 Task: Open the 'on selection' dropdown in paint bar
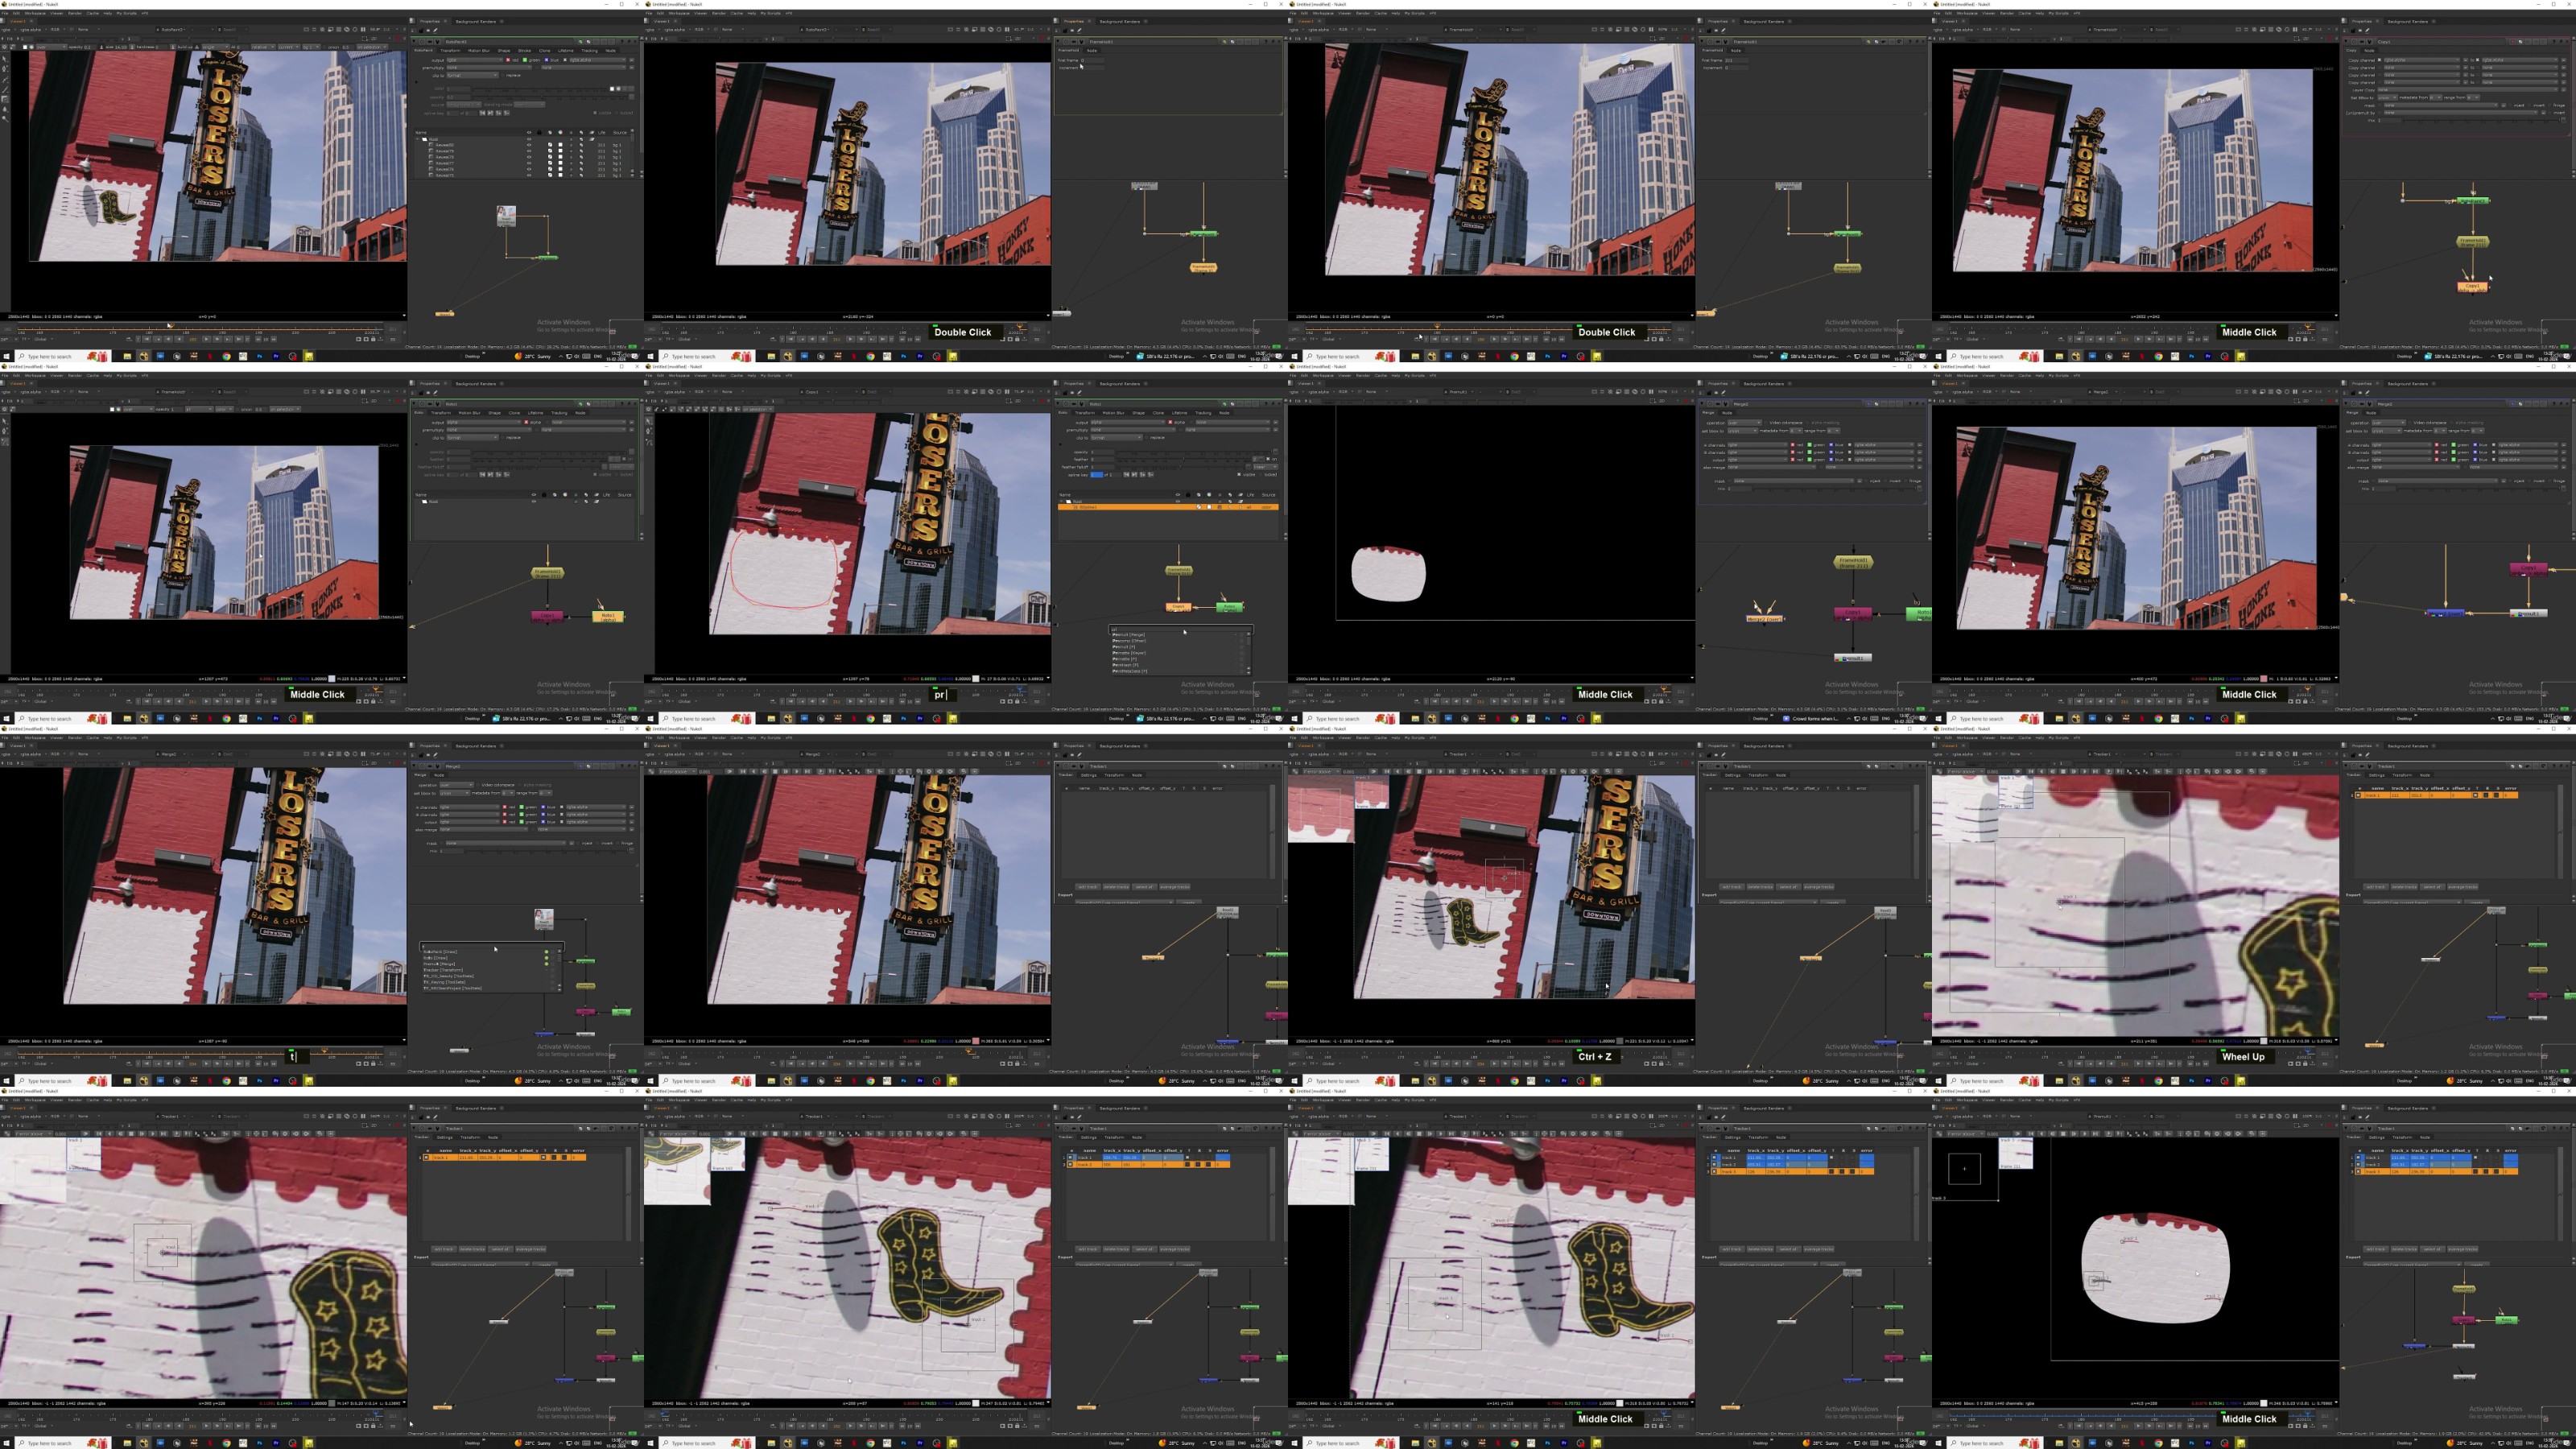click(372, 47)
